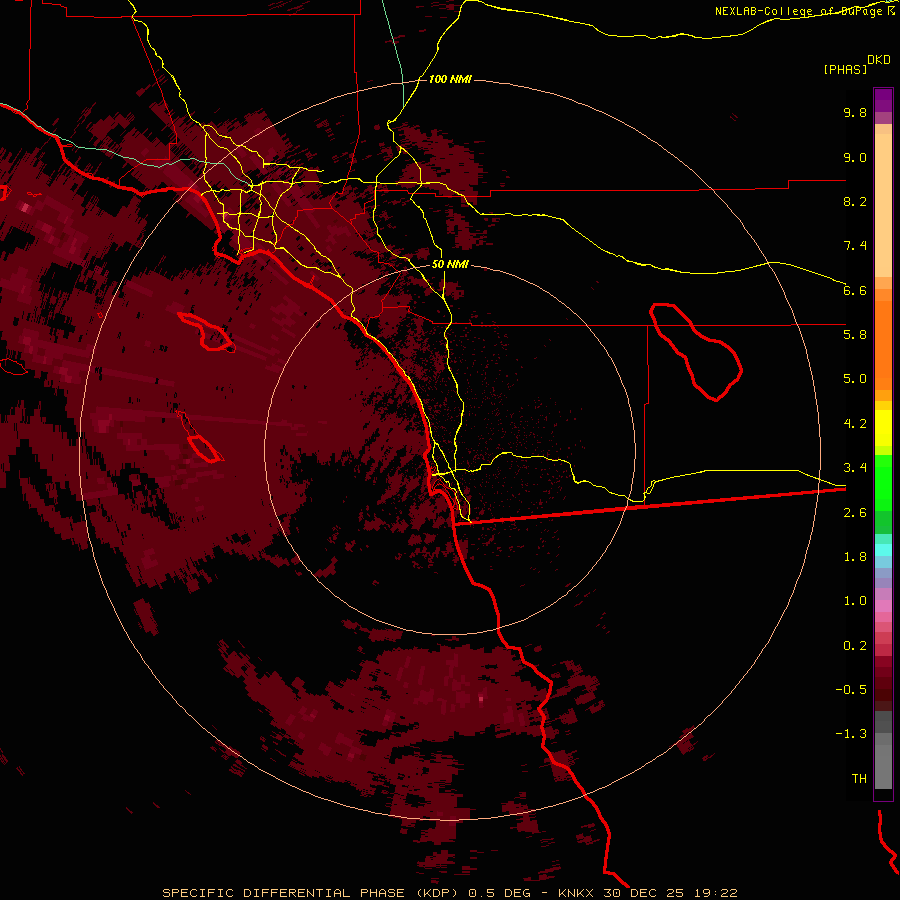
Task: Click the "[PHAS]" unit label
Action: (x=845, y=69)
